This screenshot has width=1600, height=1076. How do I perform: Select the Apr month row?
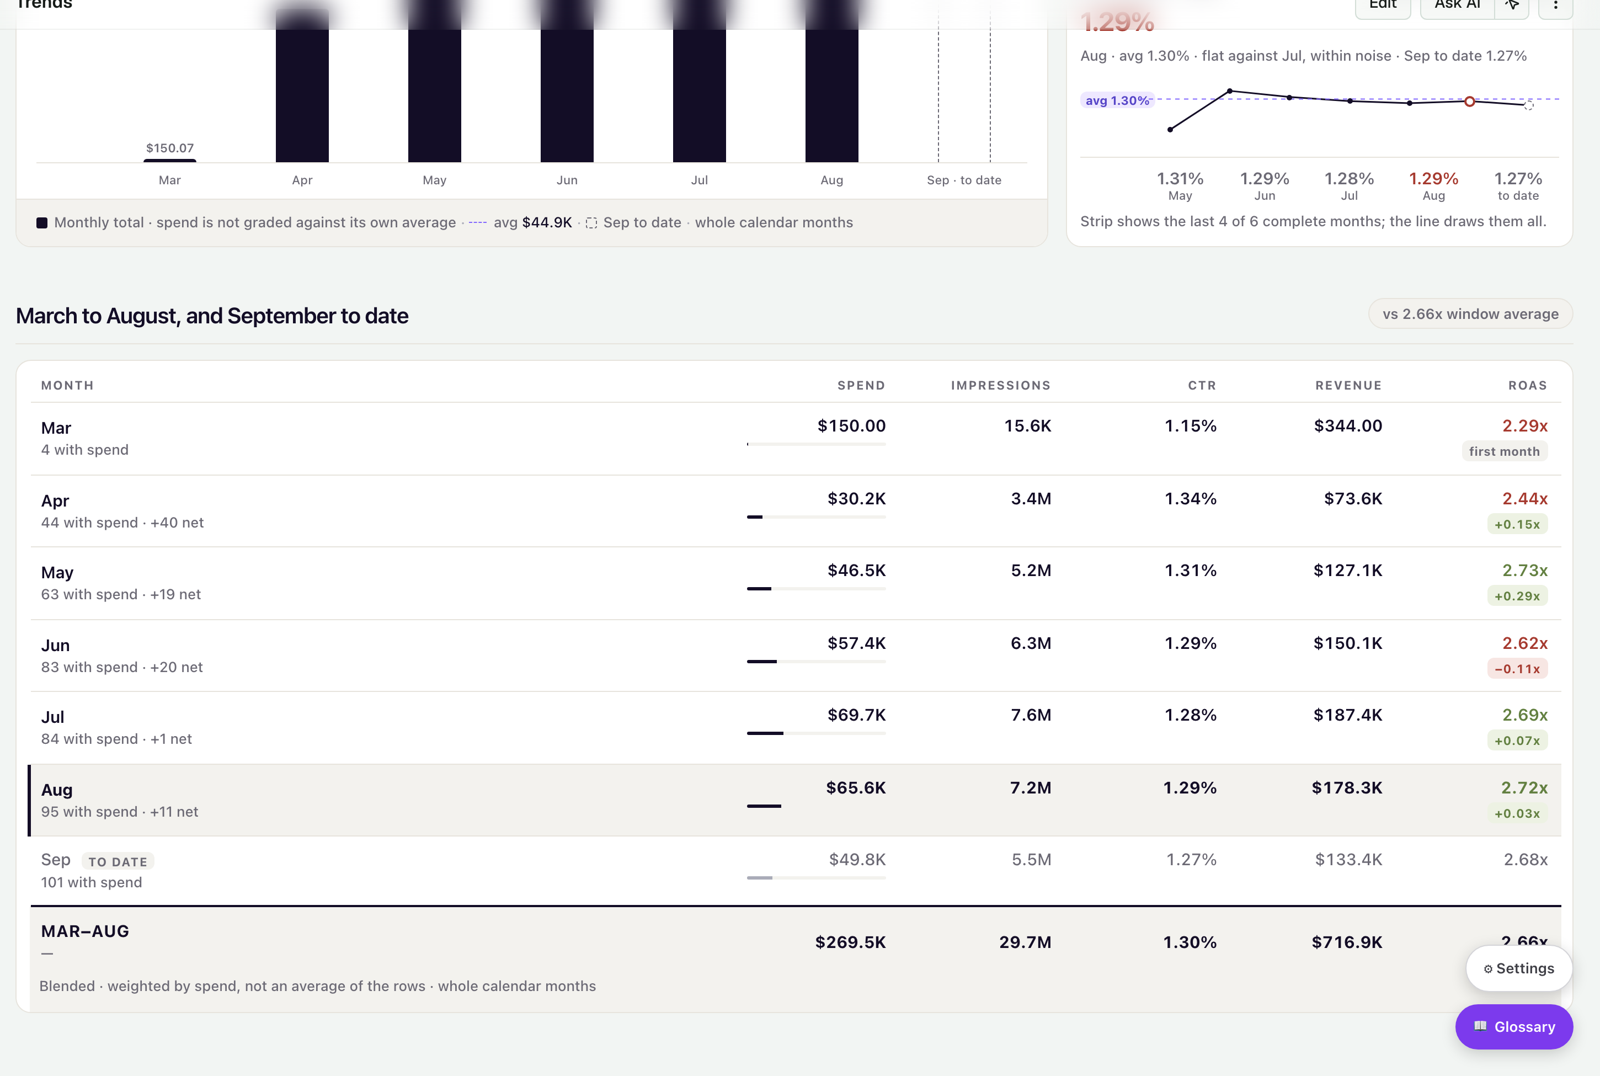coord(795,511)
